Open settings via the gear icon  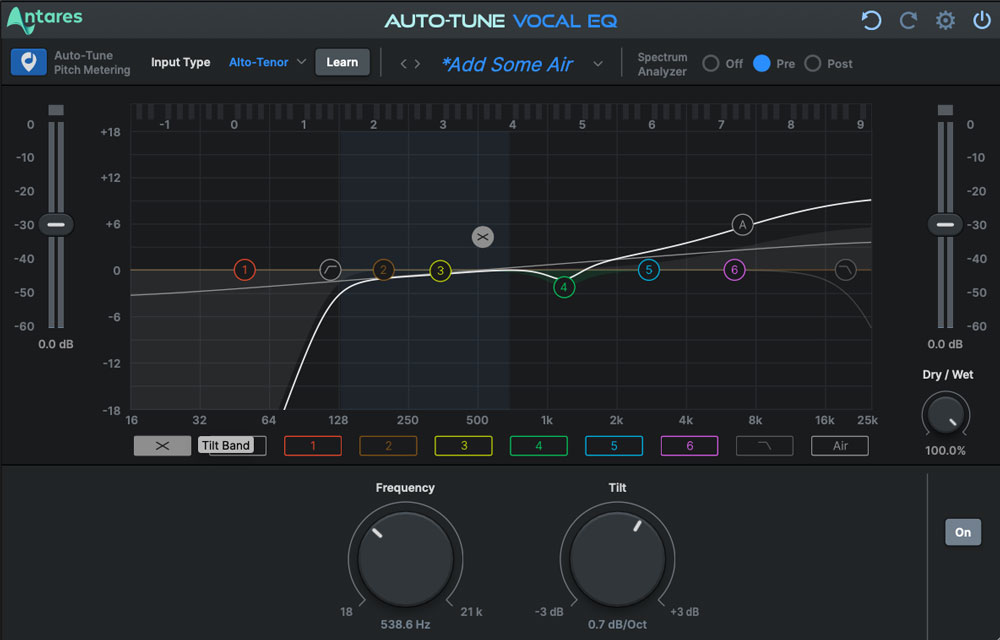945,20
